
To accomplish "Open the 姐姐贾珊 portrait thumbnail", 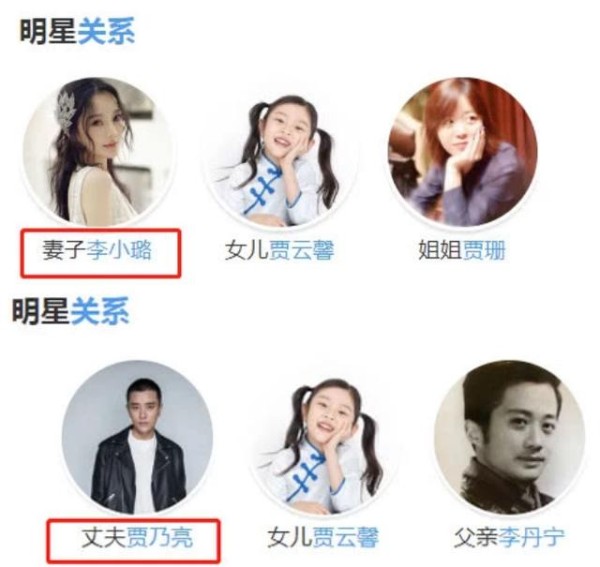I will [x=463, y=152].
